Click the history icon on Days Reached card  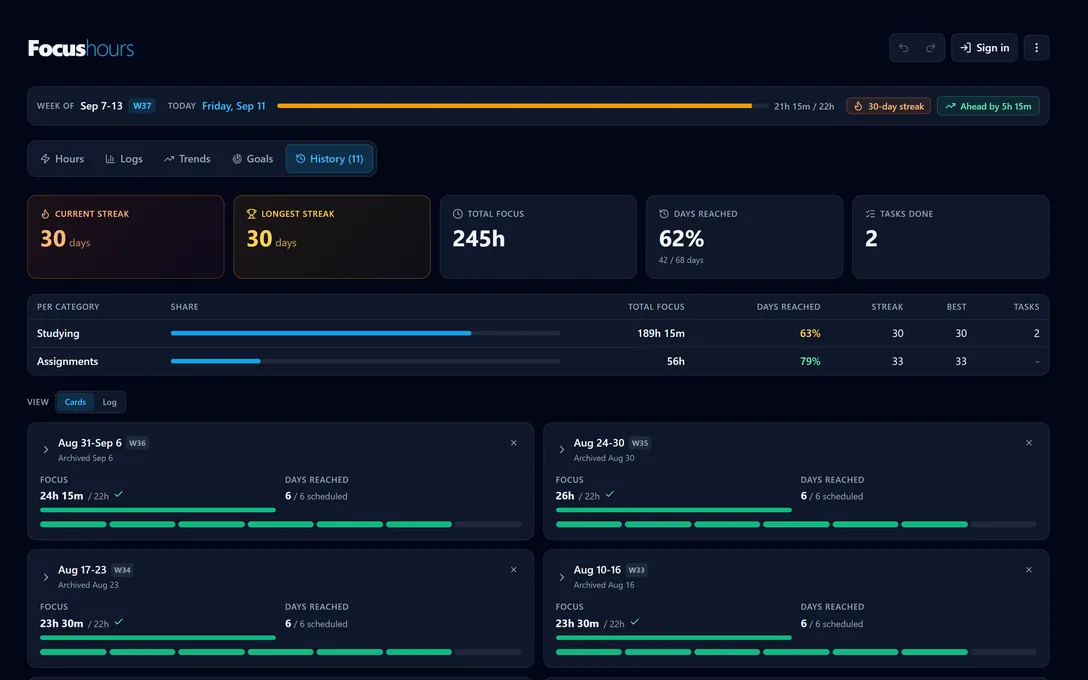pyautogui.click(x=663, y=214)
